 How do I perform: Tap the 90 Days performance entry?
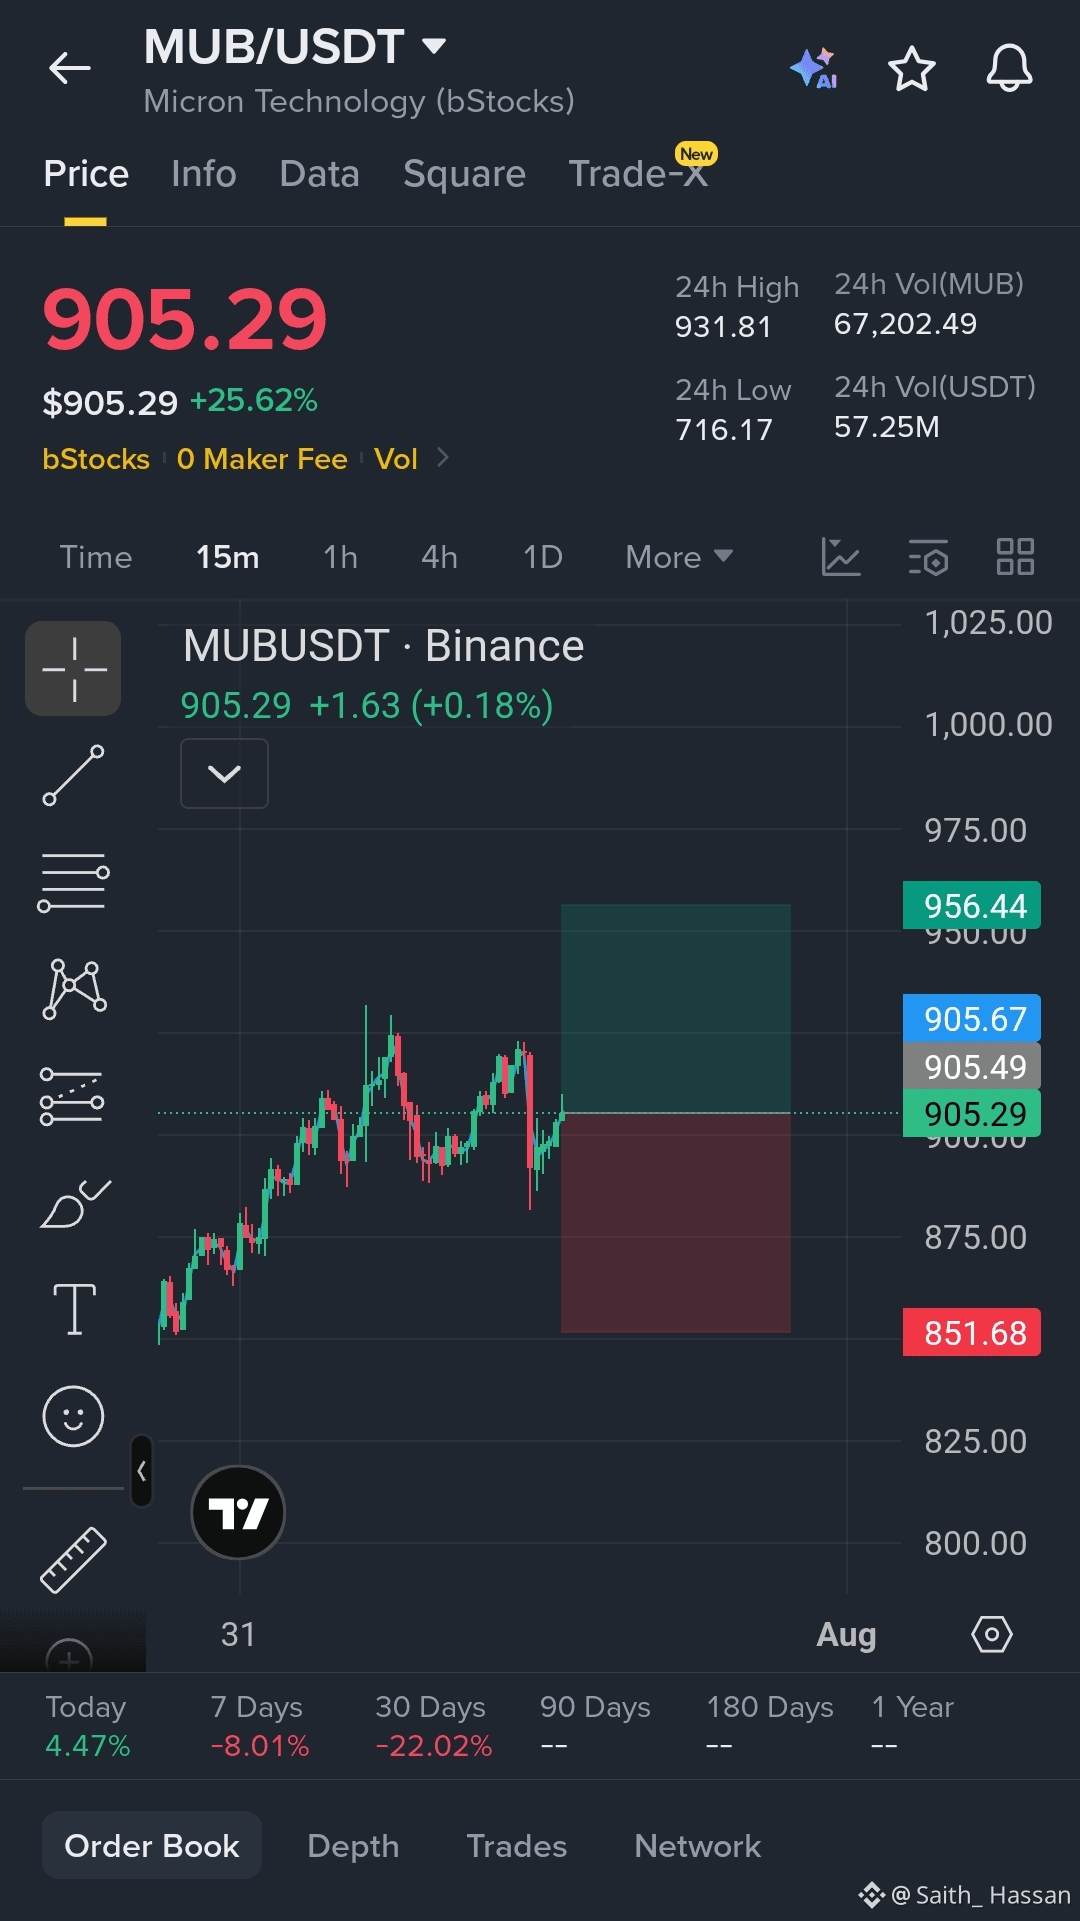[x=595, y=1726]
